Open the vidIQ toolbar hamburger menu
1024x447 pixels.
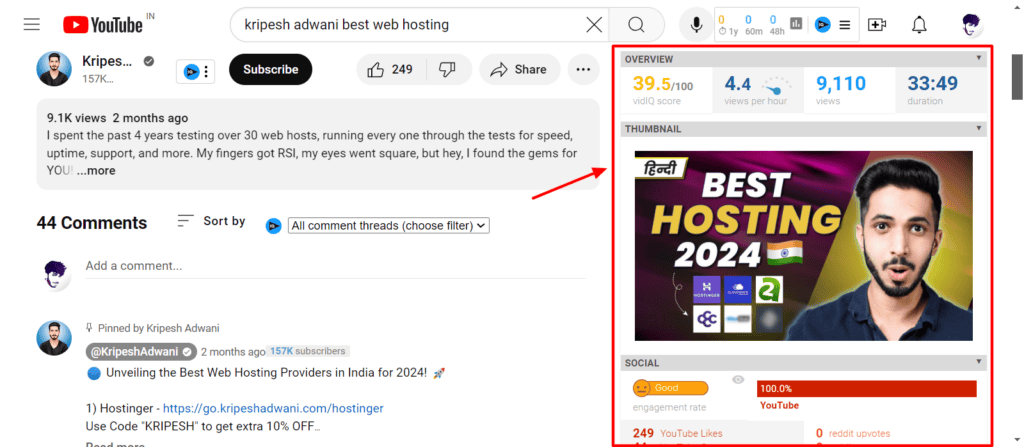tap(845, 24)
